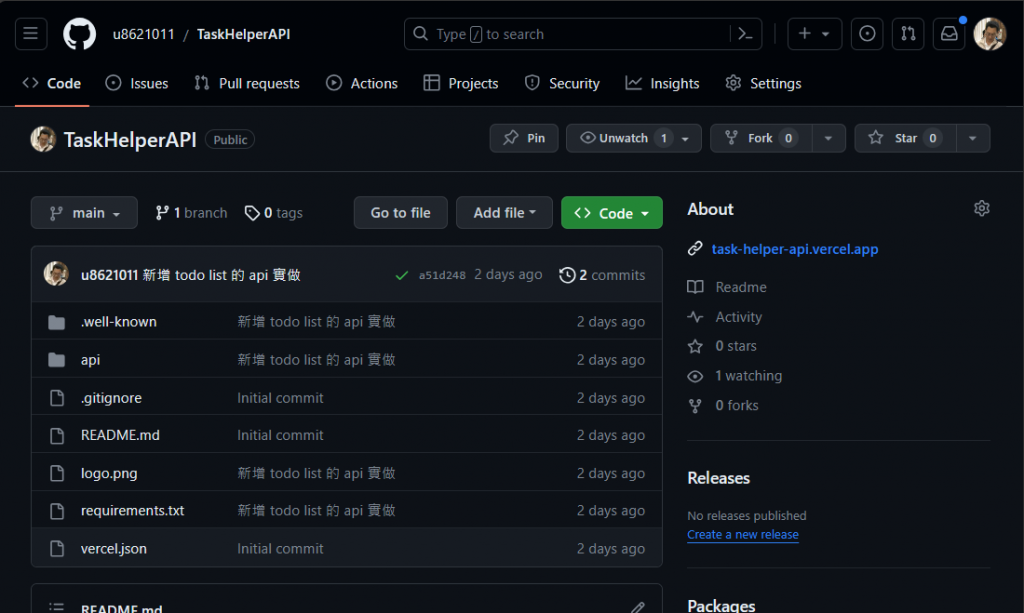The width and height of the screenshot is (1024, 613).
Task: Click the u8621011 owner link in header
Action: (144, 34)
